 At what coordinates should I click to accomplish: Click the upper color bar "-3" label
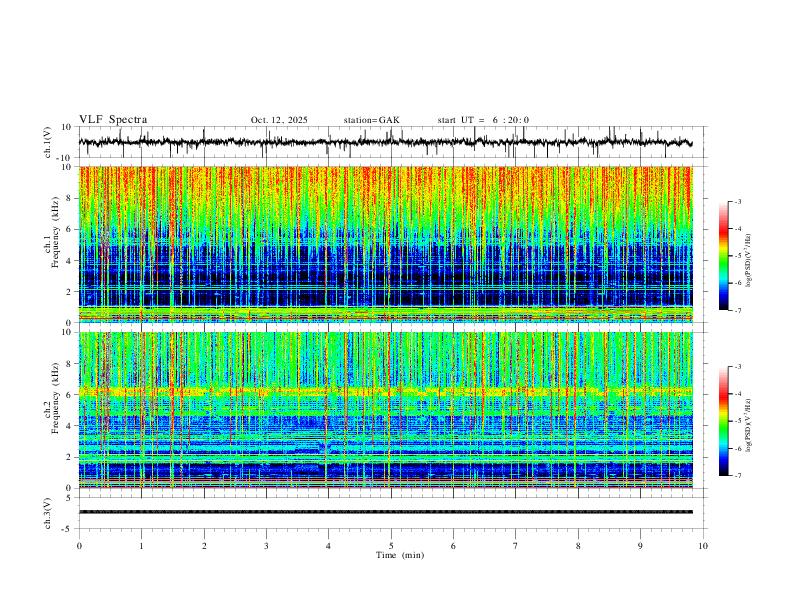pyautogui.click(x=738, y=201)
